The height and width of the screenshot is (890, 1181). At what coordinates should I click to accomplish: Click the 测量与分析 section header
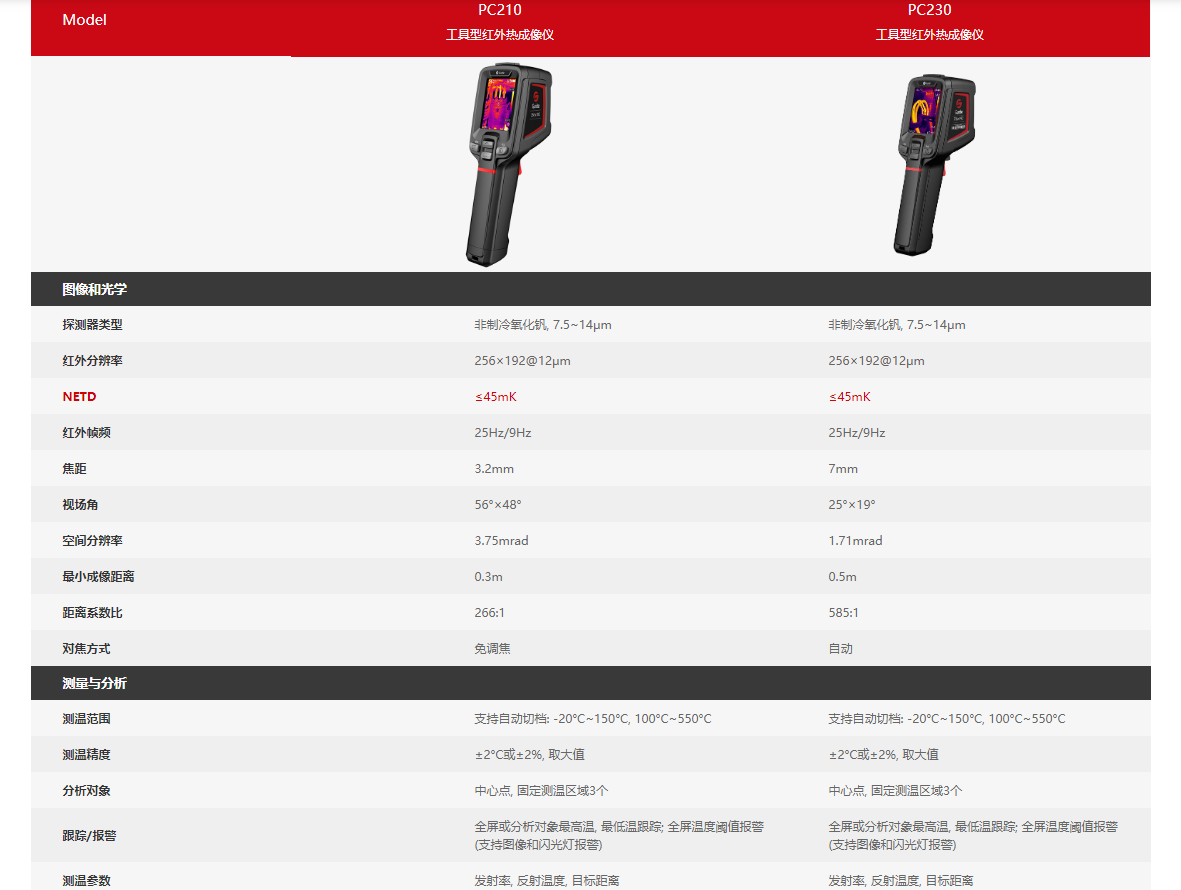click(94, 683)
